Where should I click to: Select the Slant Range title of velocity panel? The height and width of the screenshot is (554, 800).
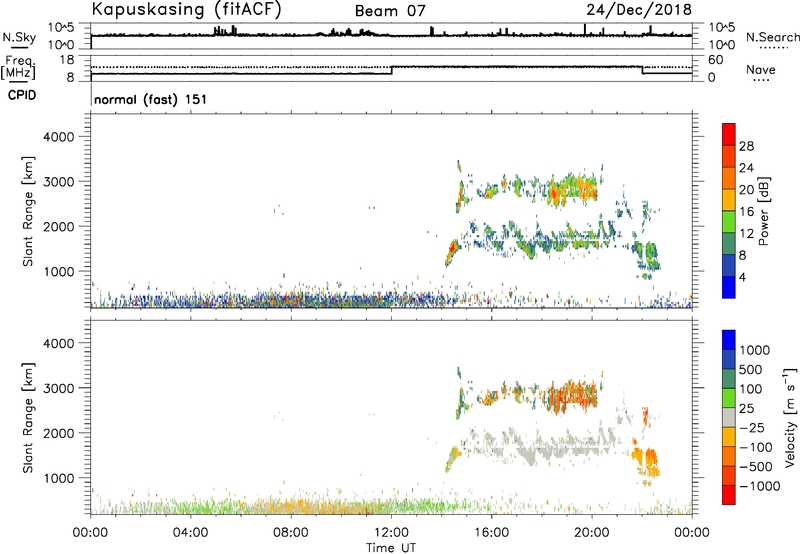[28, 418]
